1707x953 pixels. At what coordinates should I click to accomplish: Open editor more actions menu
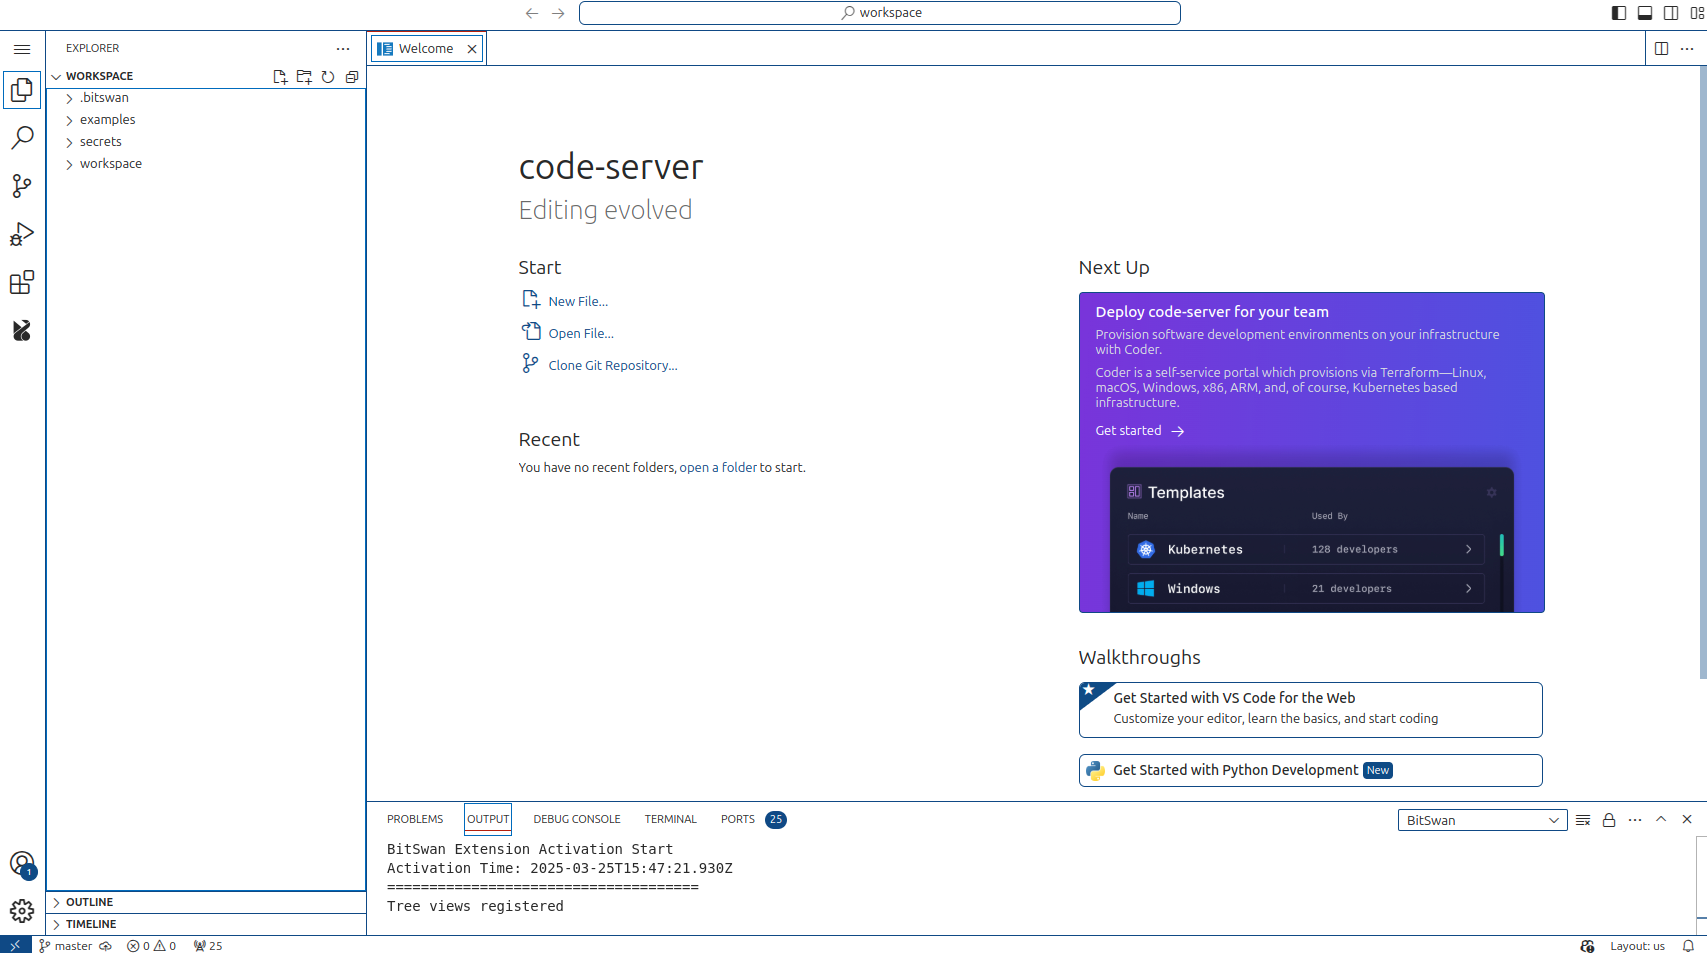click(1687, 49)
